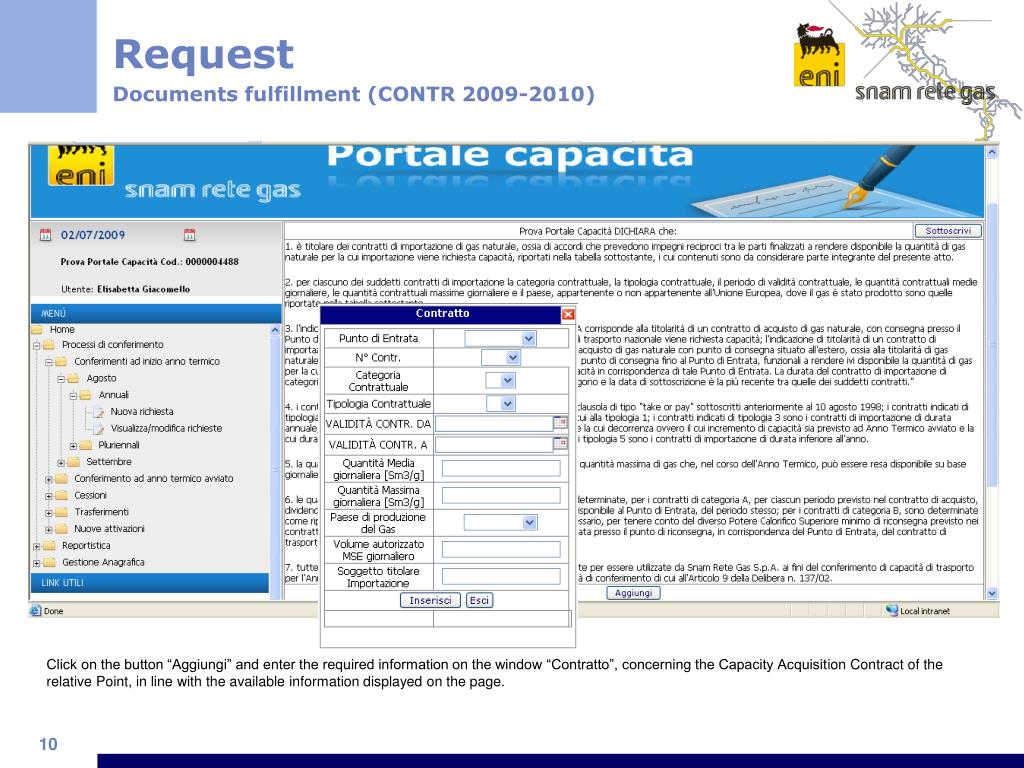Open the Punto di Entrata dropdown
Screen dimensions: 1024x768
tap(529, 338)
